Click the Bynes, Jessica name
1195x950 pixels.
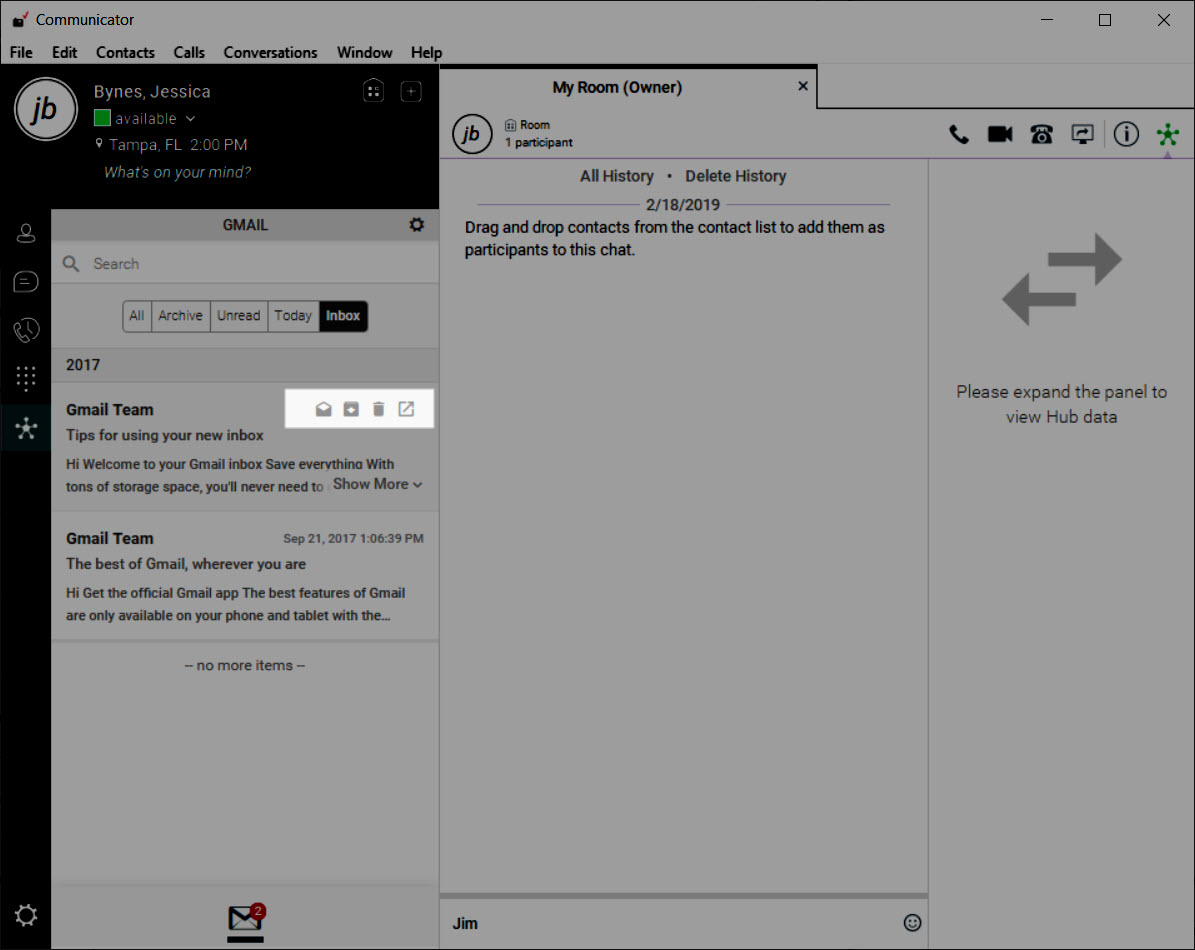pyautogui.click(x=152, y=91)
